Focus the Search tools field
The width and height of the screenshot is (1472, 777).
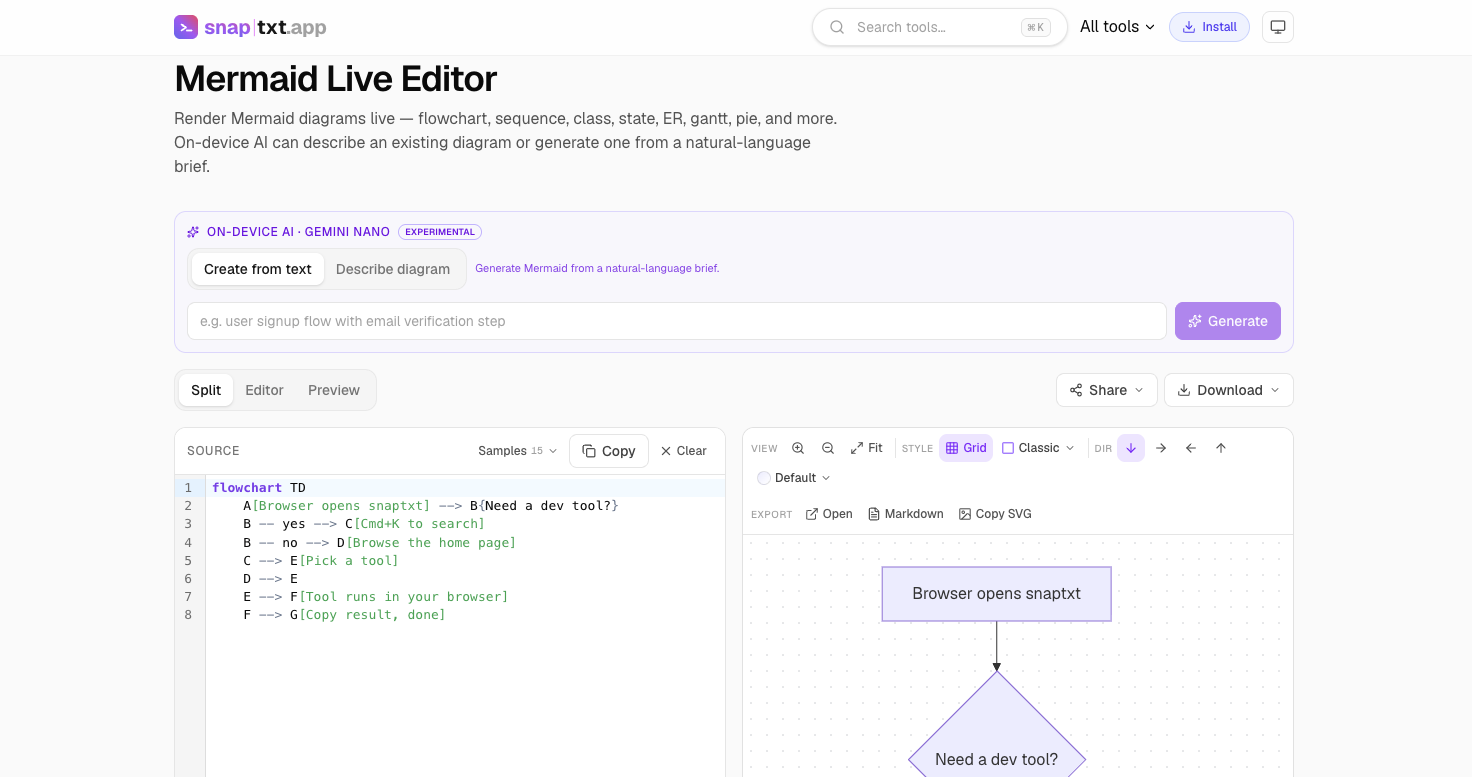940,27
